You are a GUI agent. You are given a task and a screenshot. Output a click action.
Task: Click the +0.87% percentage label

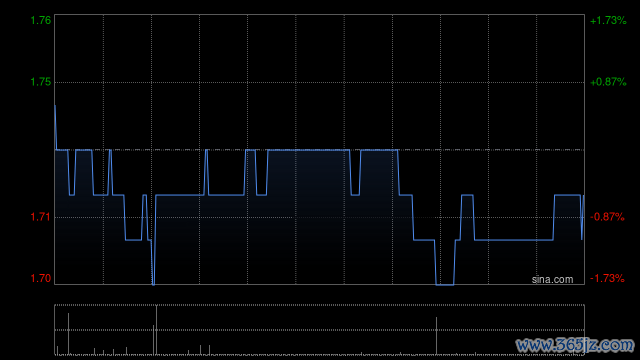tap(608, 82)
